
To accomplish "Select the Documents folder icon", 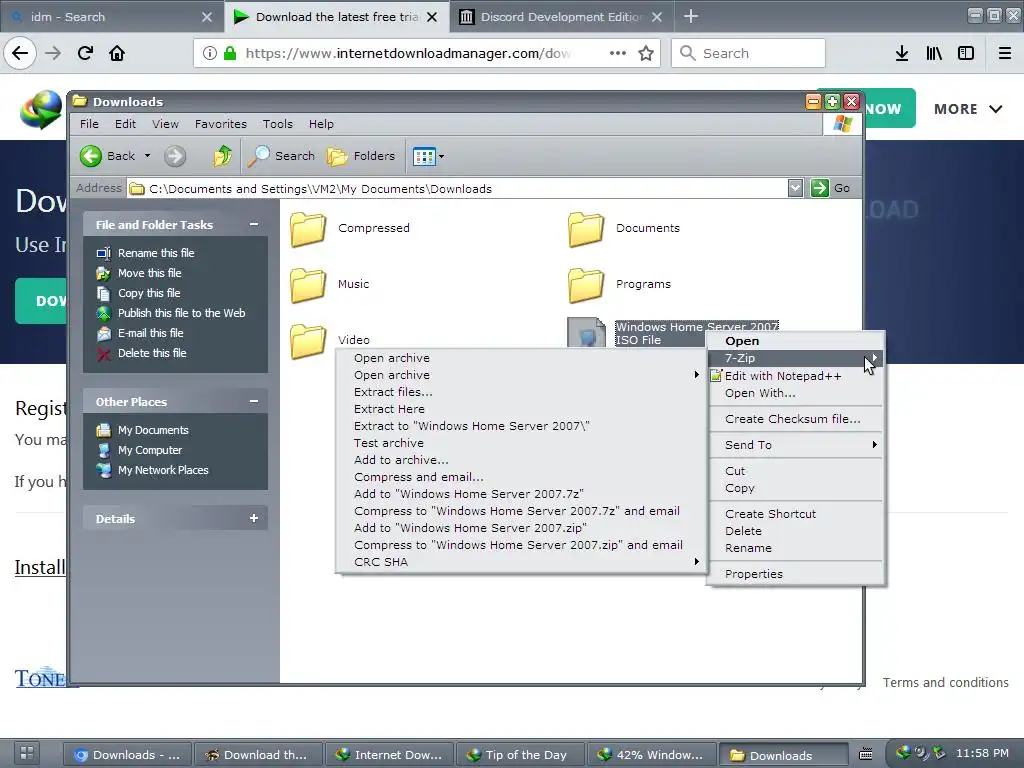I will [586, 229].
